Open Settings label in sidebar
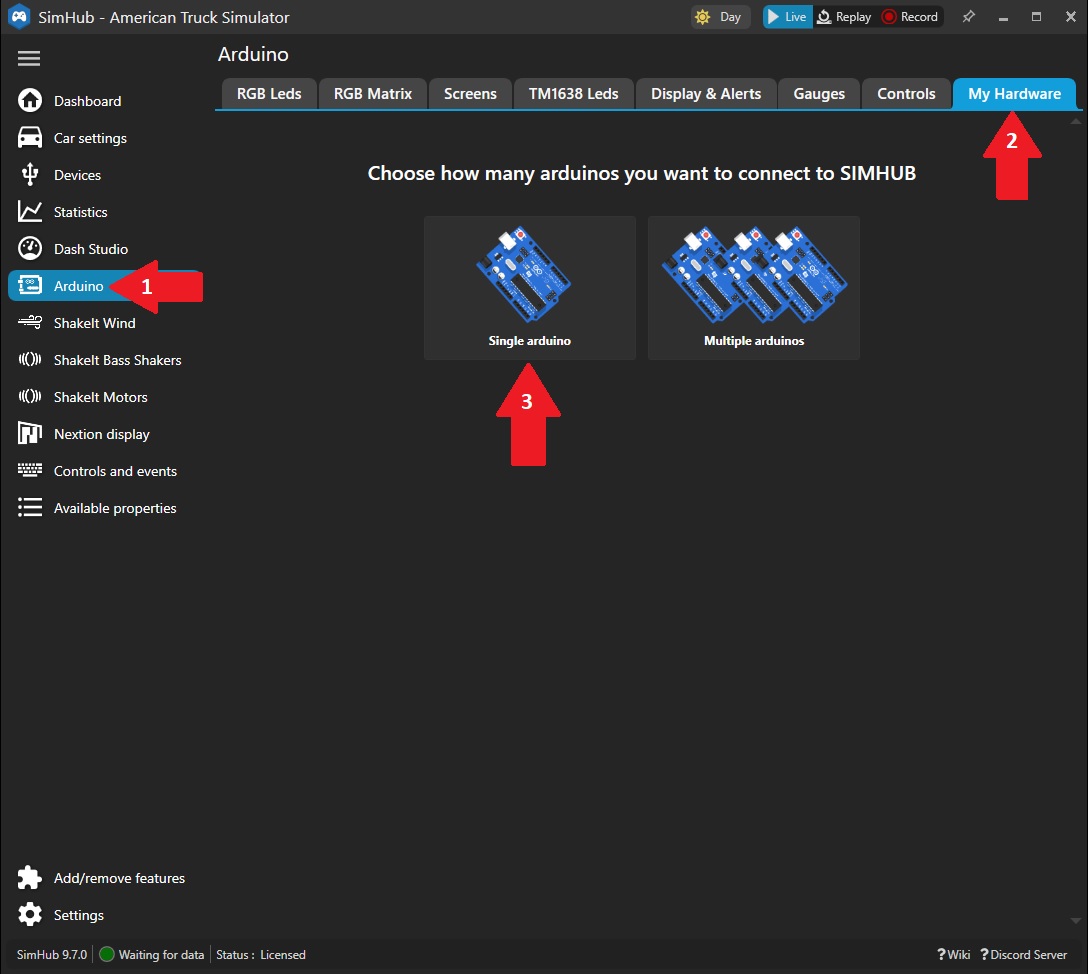1088x974 pixels. click(x=78, y=915)
